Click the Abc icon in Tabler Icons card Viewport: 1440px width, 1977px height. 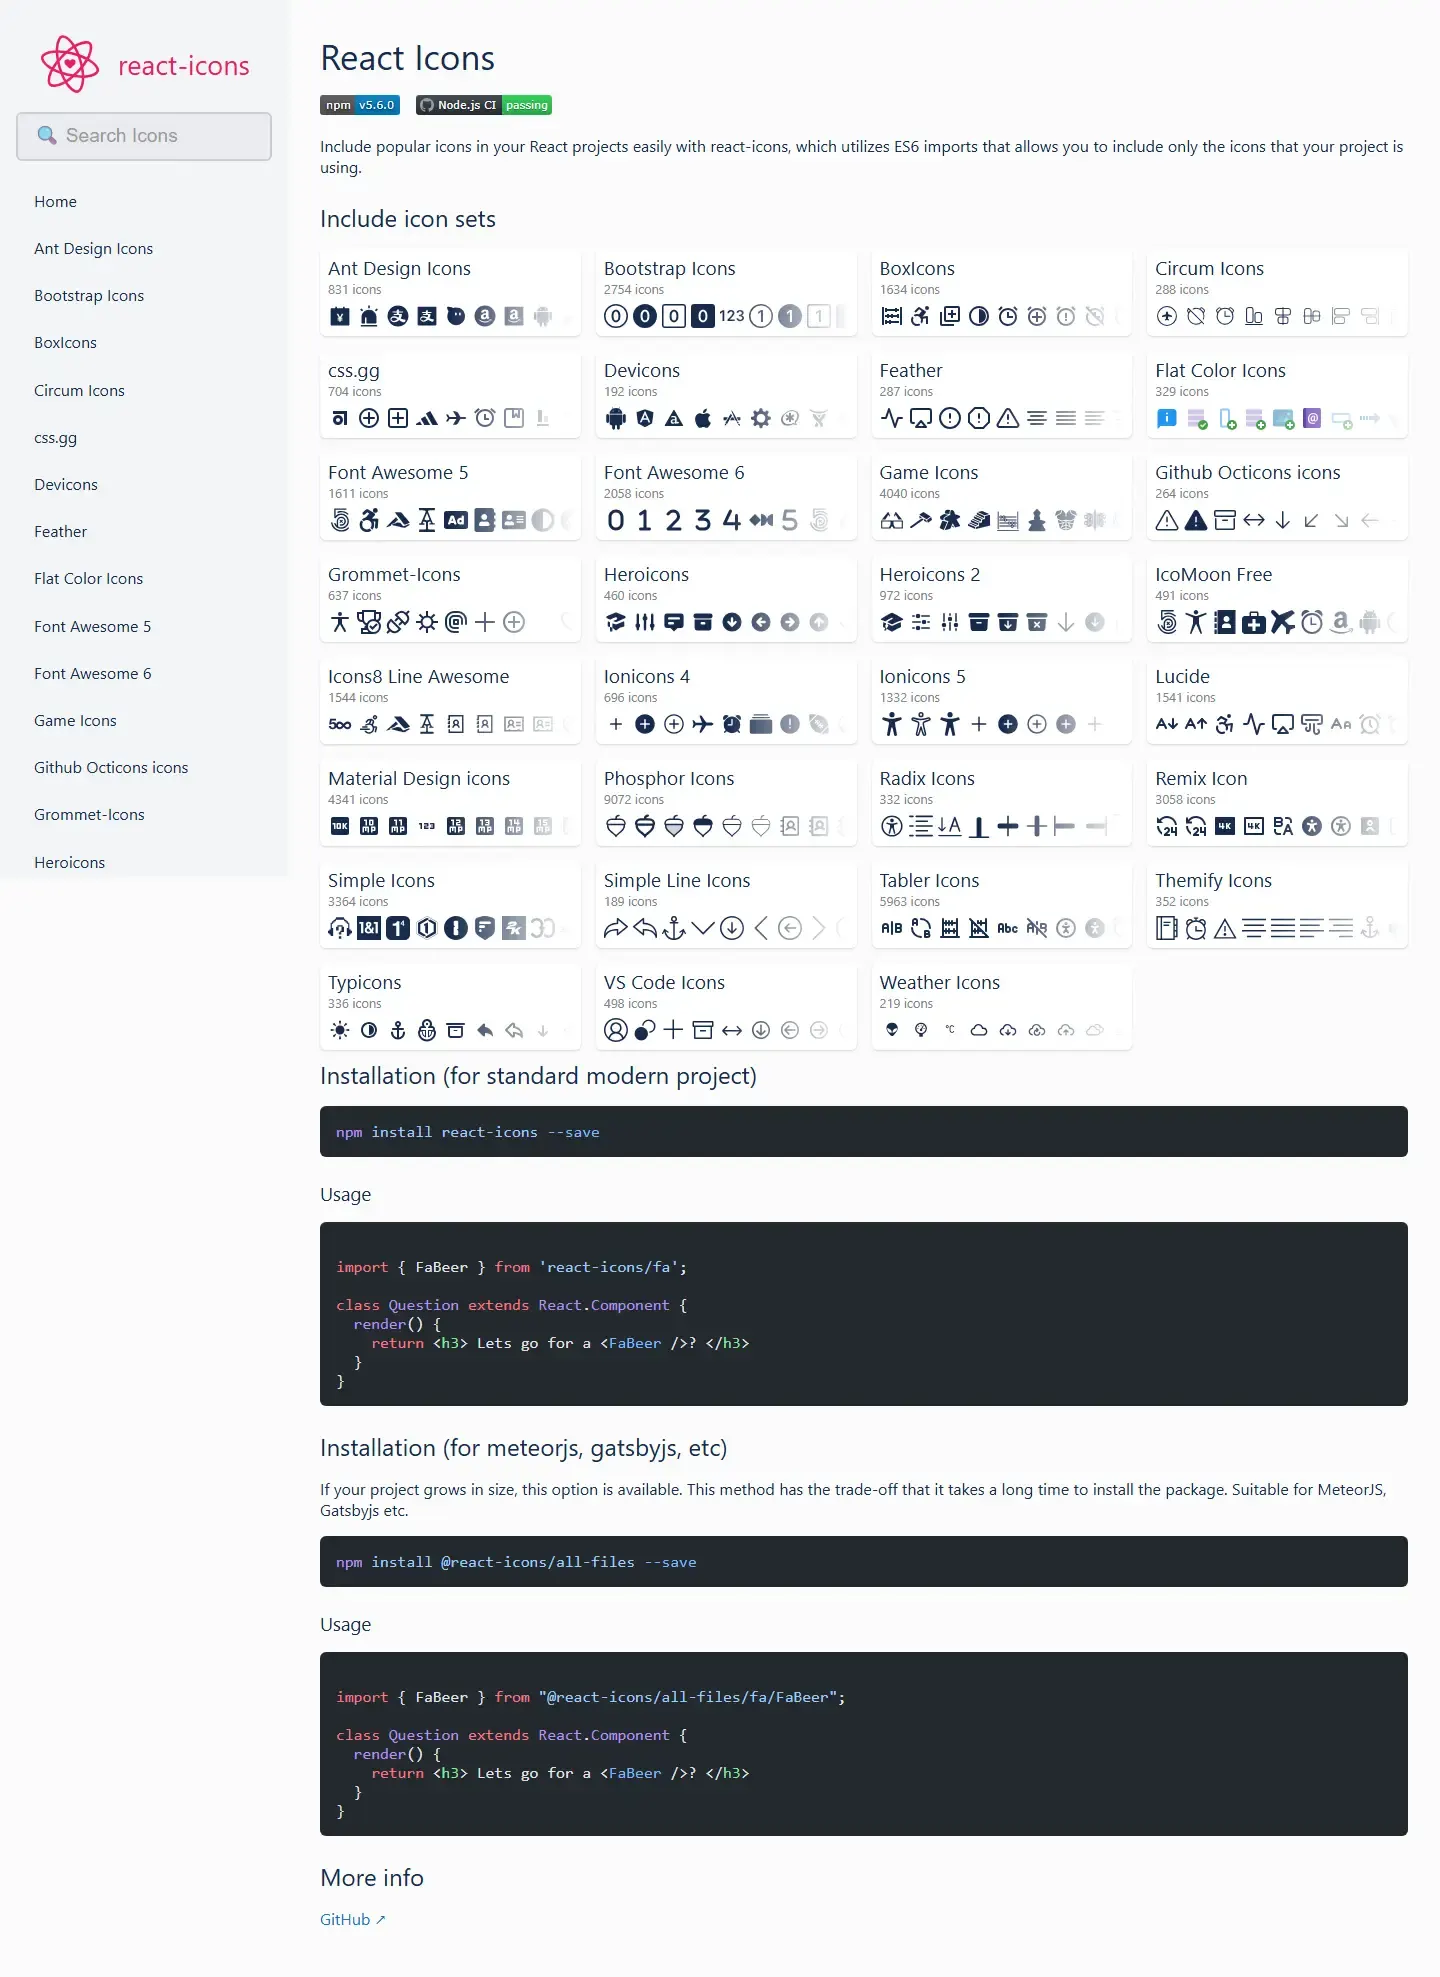tap(1008, 928)
